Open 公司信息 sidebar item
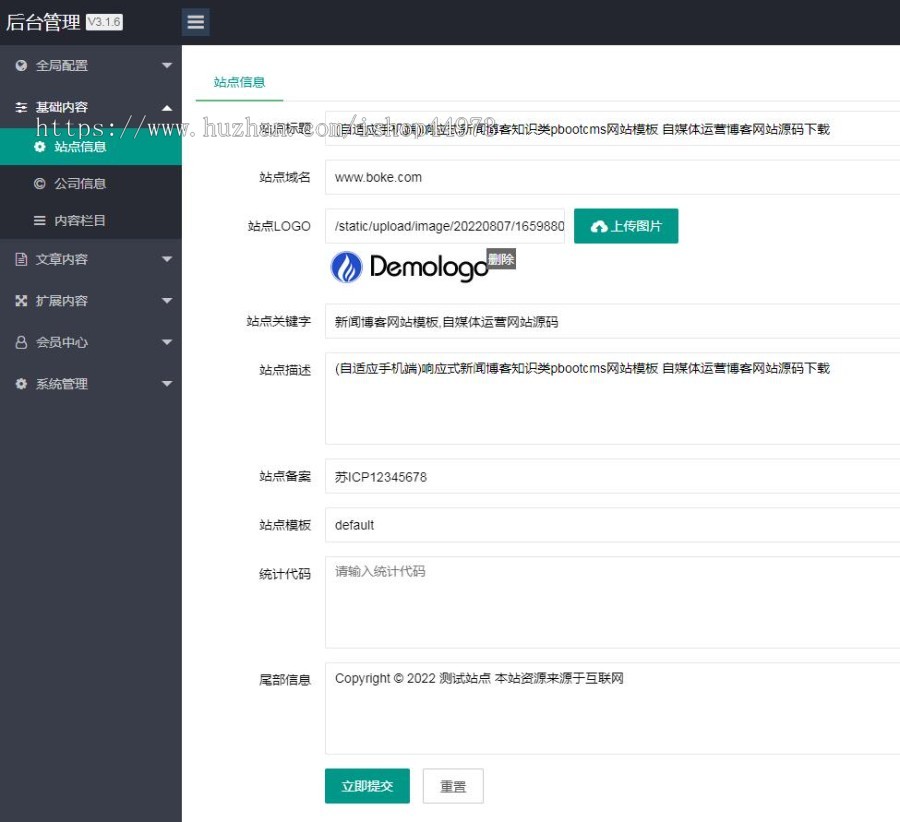The width and height of the screenshot is (900, 822). coord(91,184)
